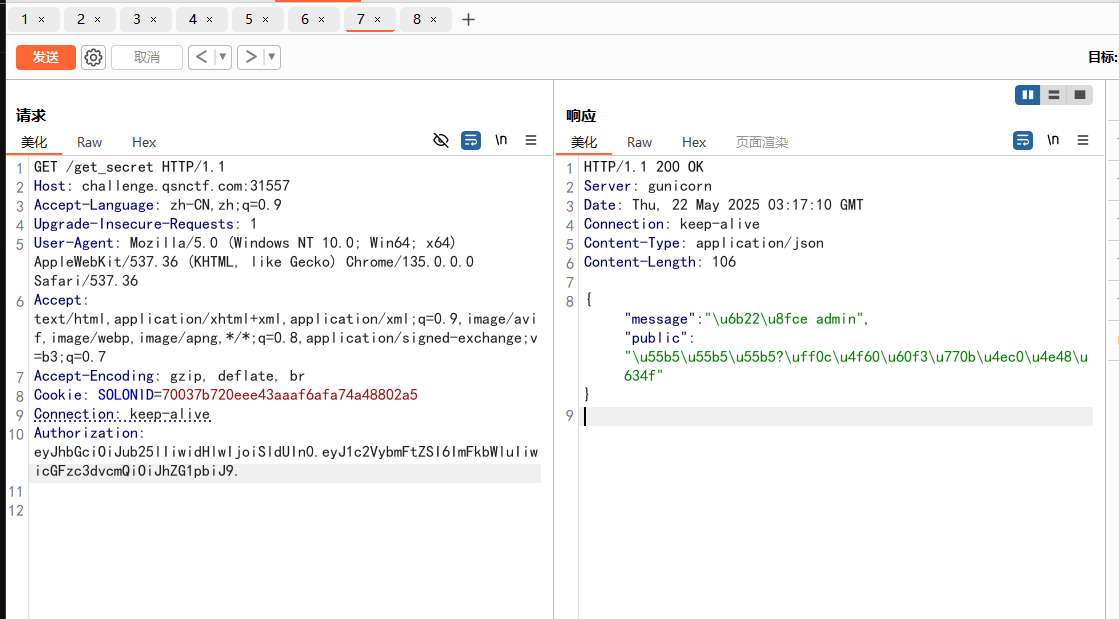1119x619 pixels.
Task: Toggle word wrap in the response panel
Action: pos(1023,141)
